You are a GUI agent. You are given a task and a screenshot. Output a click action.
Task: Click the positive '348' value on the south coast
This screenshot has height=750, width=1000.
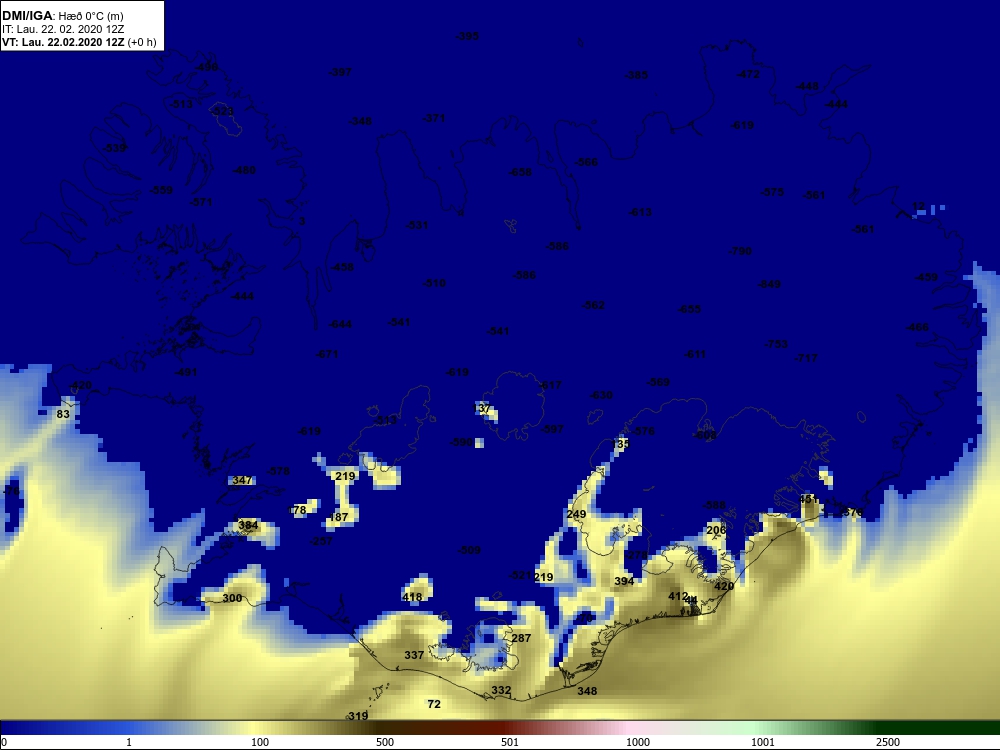pyautogui.click(x=587, y=691)
